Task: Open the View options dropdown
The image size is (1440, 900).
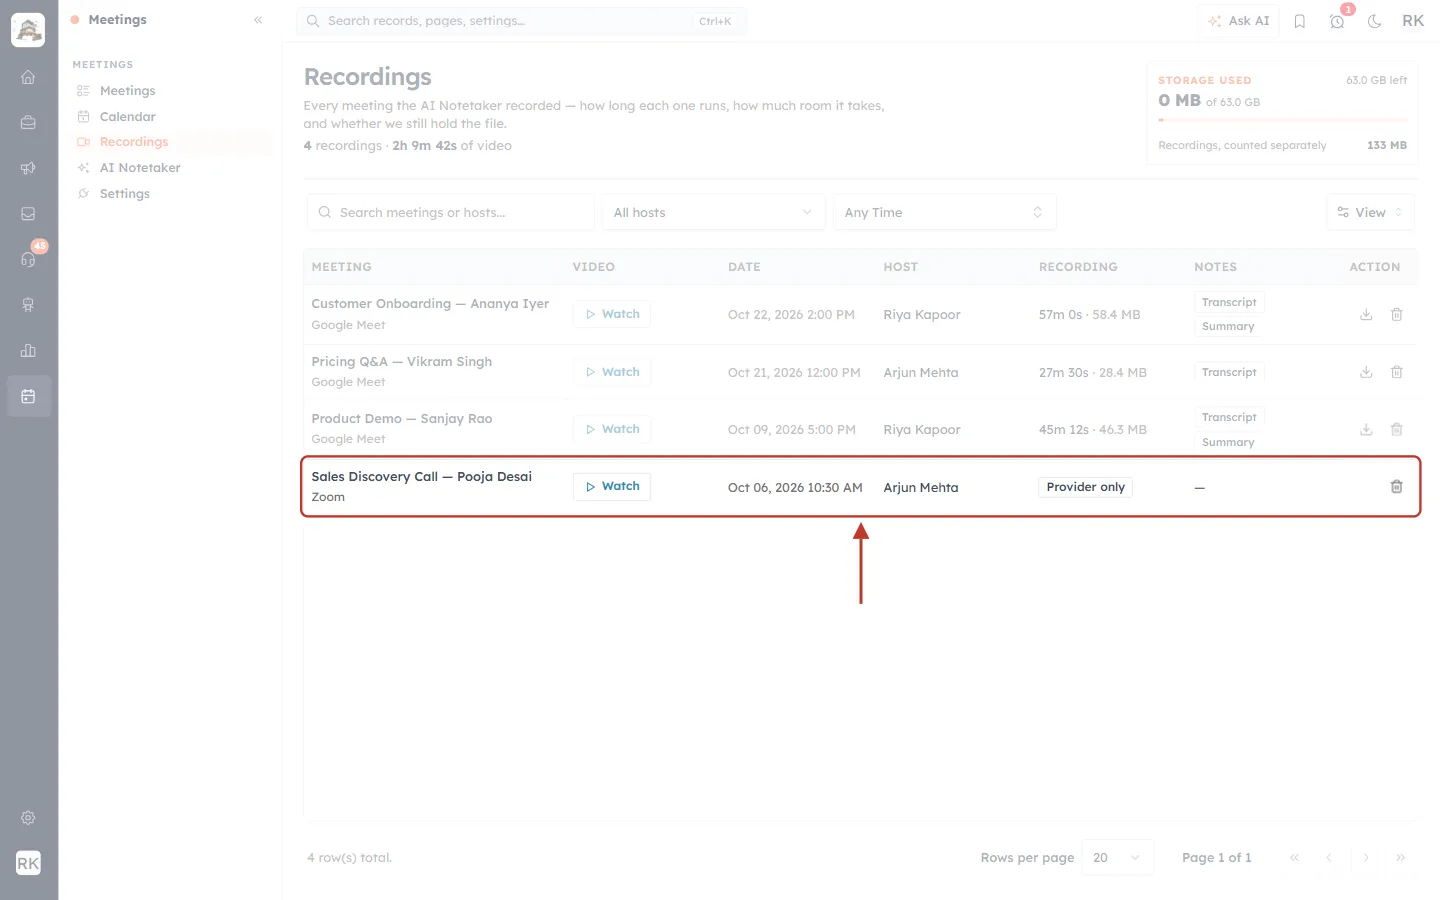Action: point(1370,212)
